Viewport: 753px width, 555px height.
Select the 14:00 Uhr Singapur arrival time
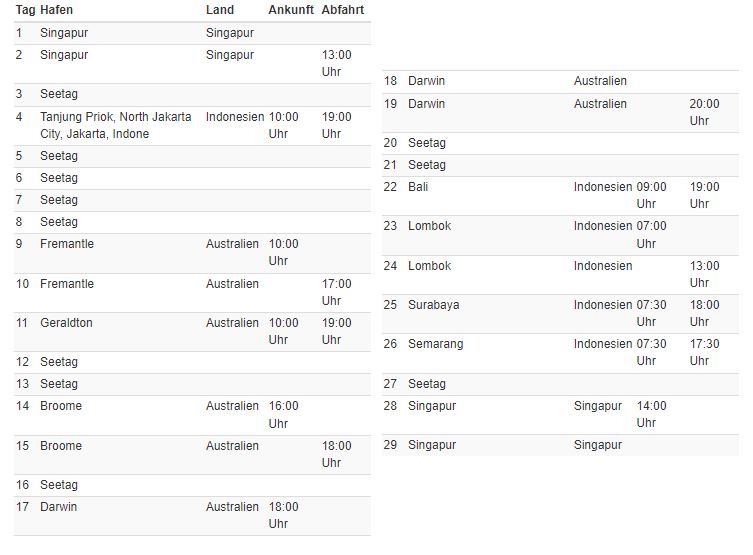coord(651,414)
